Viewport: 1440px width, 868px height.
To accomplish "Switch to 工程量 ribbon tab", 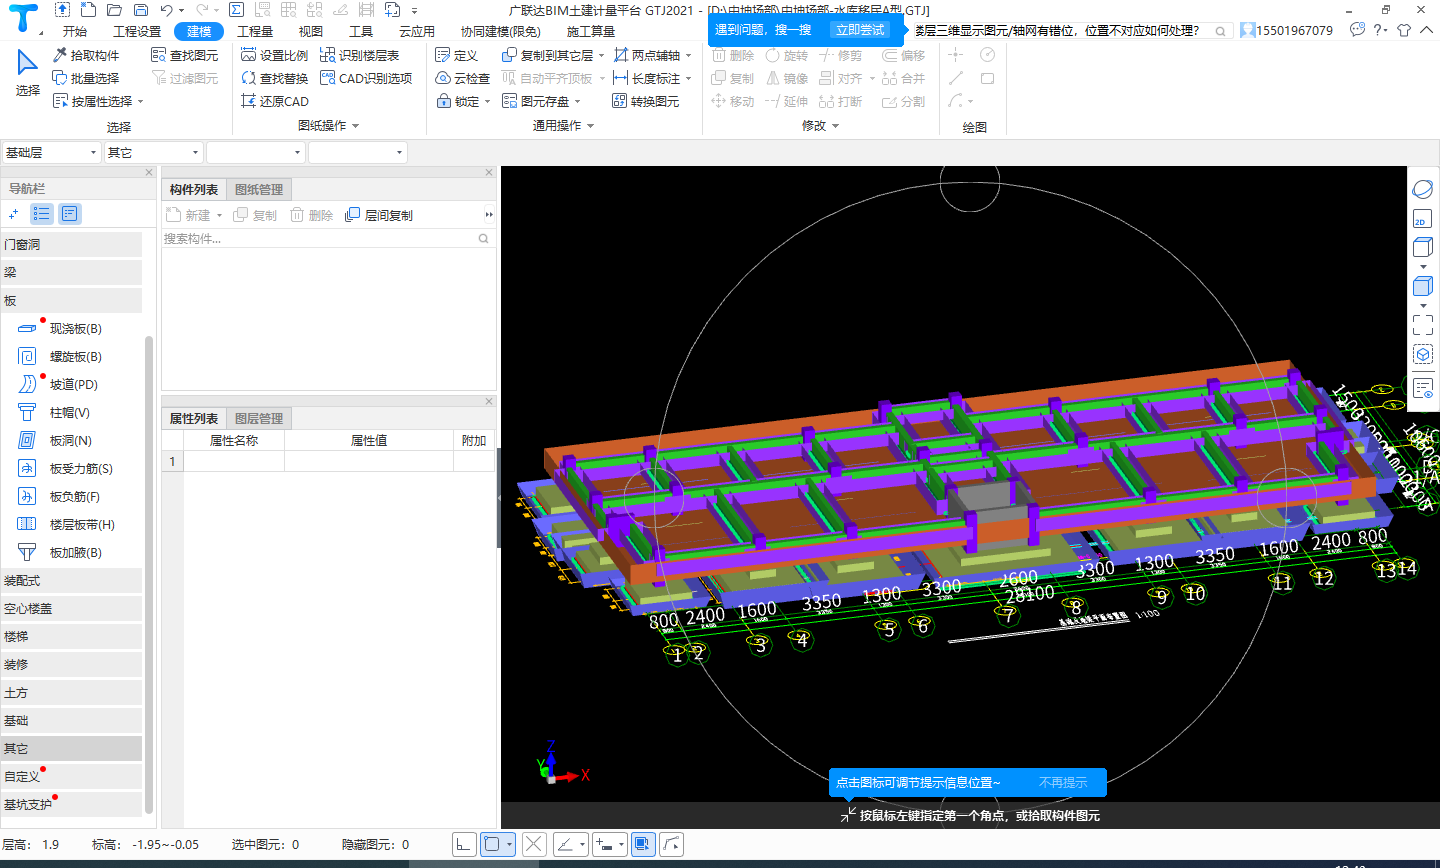I will point(255,31).
